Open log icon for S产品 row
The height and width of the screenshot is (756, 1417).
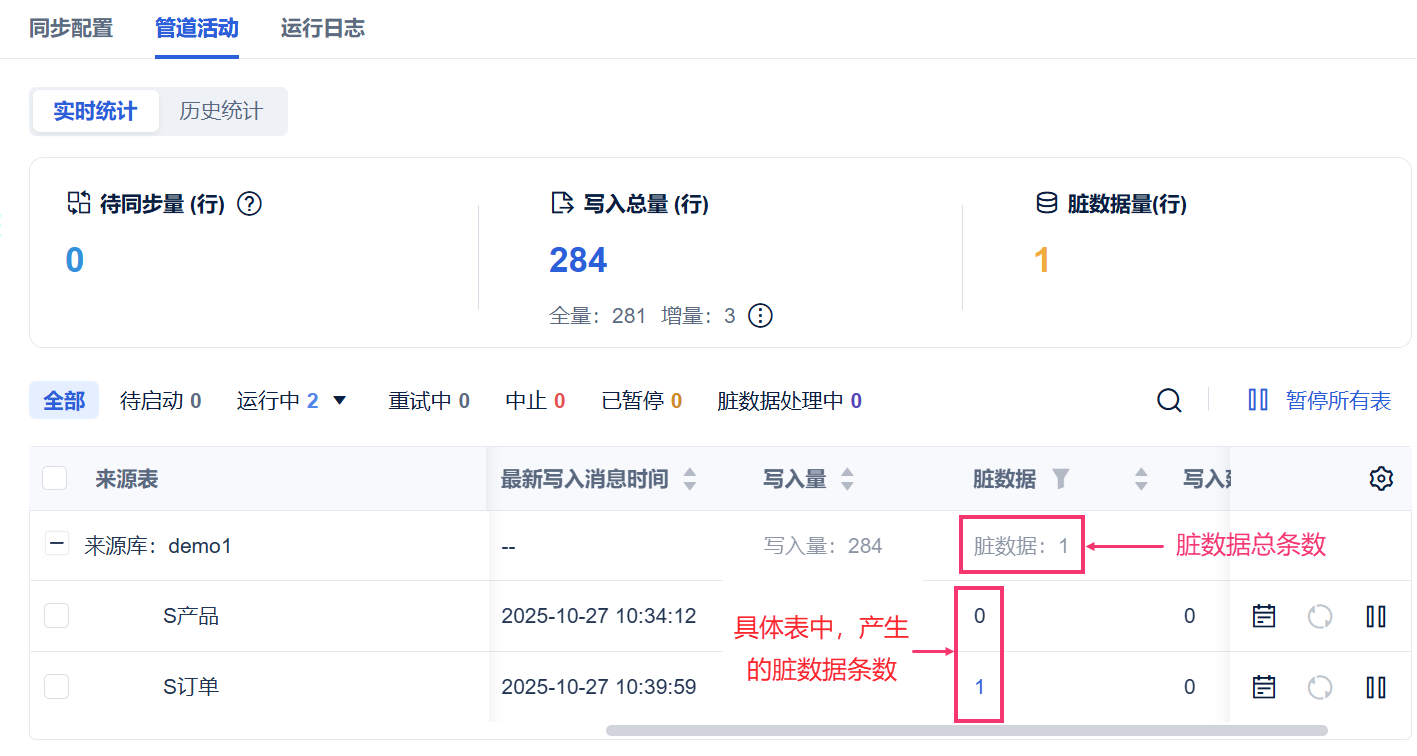1264,616
